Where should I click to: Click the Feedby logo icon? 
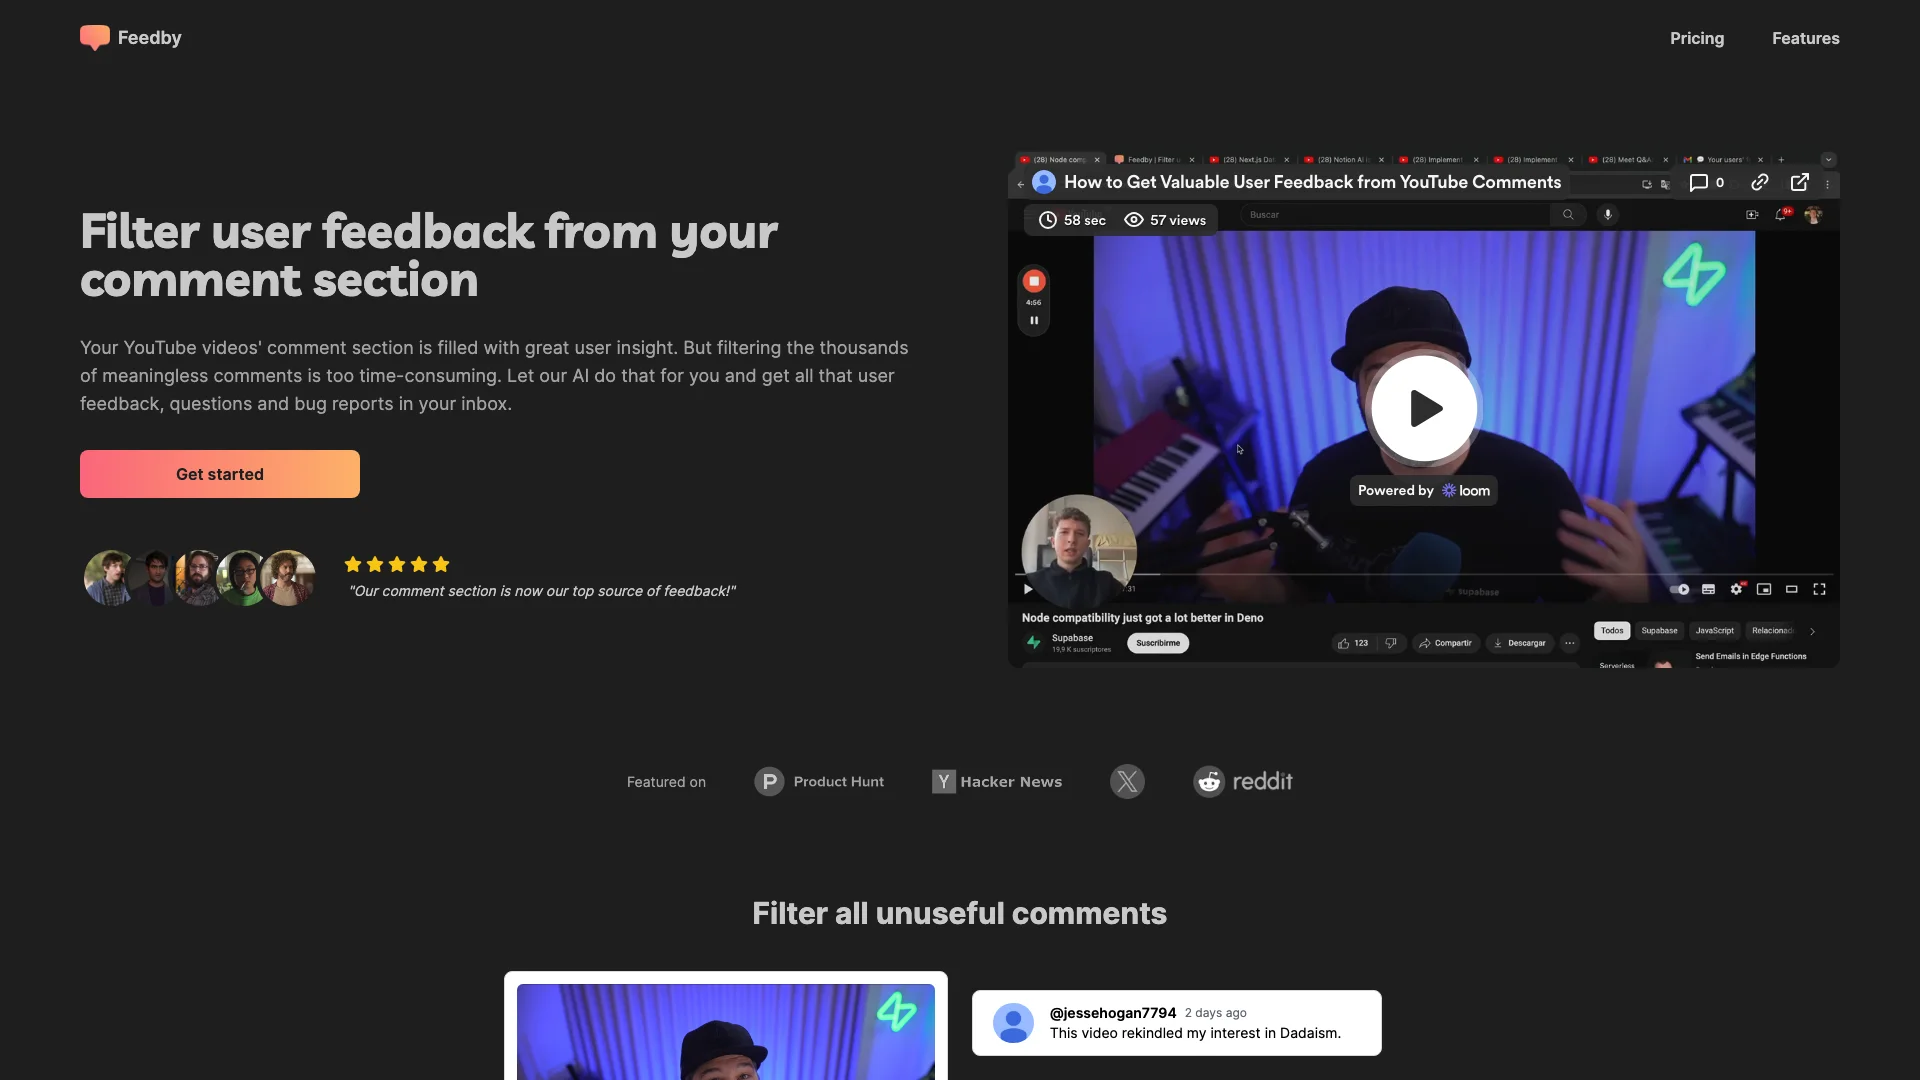pos(95,38)
